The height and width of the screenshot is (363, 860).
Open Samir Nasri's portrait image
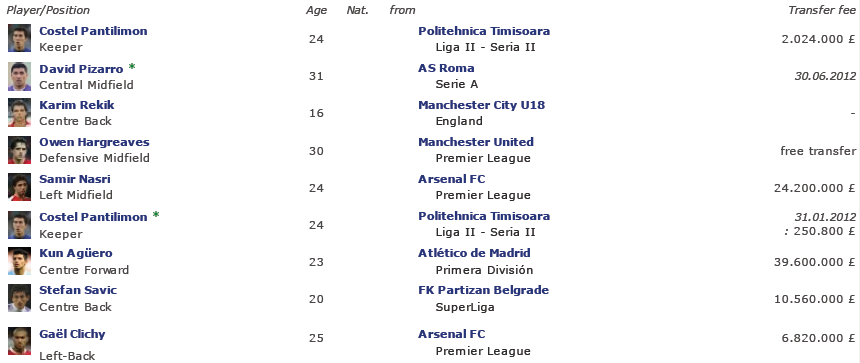[19, 187]
